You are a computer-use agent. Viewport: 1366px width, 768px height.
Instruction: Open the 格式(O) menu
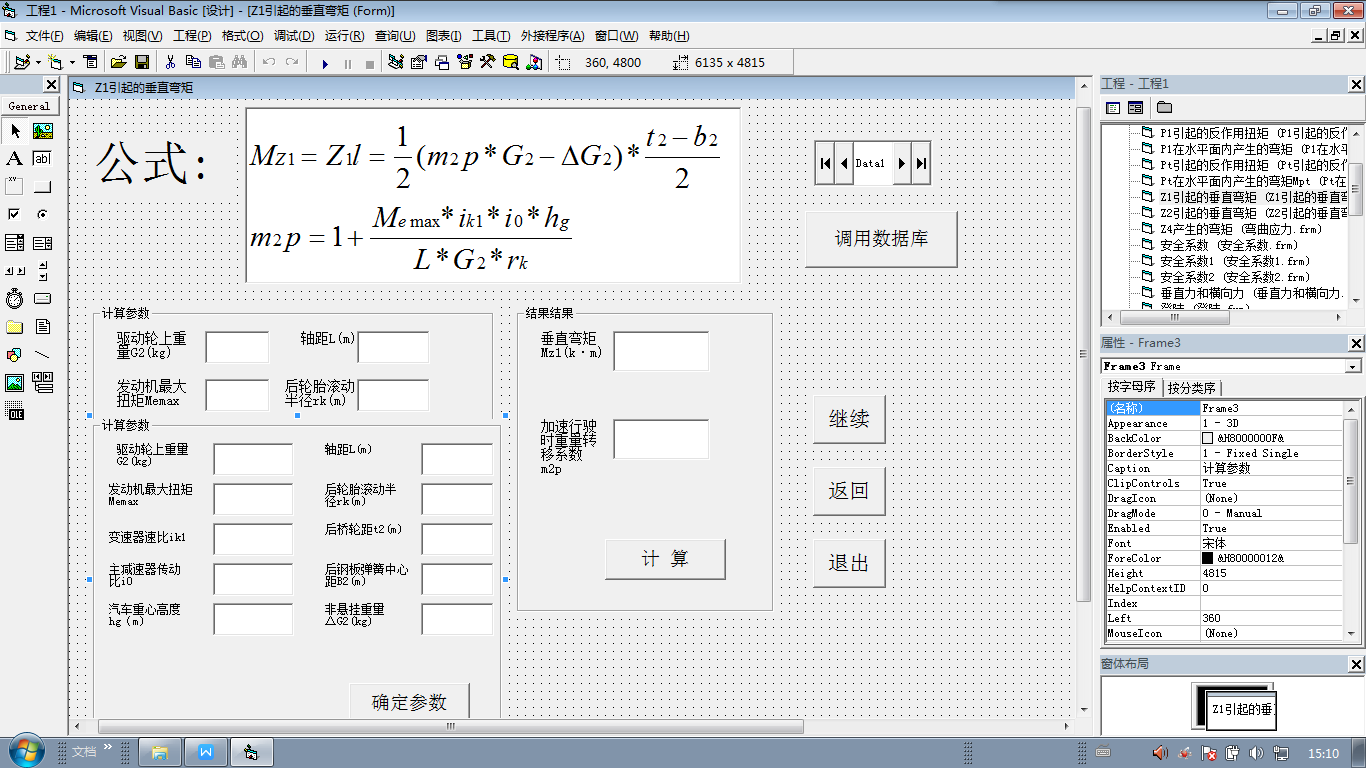(x=242, y=36)
